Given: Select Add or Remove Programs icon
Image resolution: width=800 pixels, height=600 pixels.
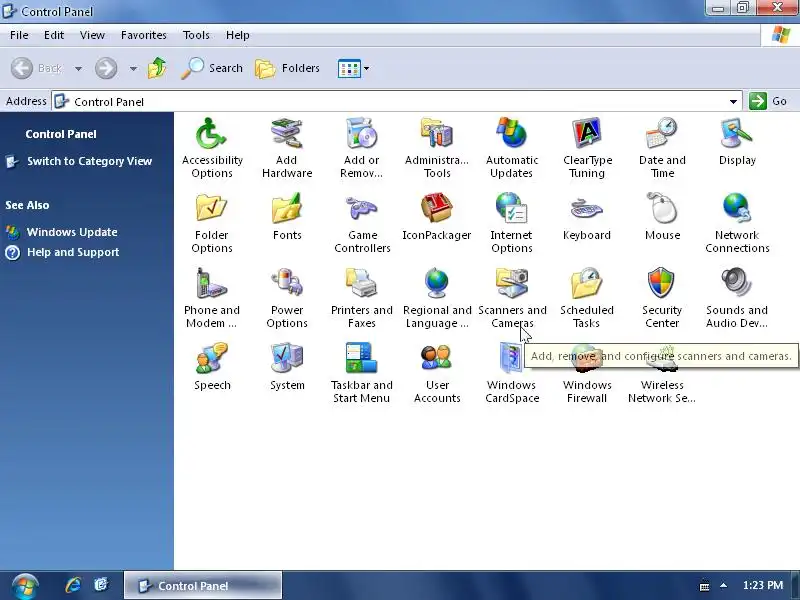Looking at the screenshot, I should click(361, 133).
